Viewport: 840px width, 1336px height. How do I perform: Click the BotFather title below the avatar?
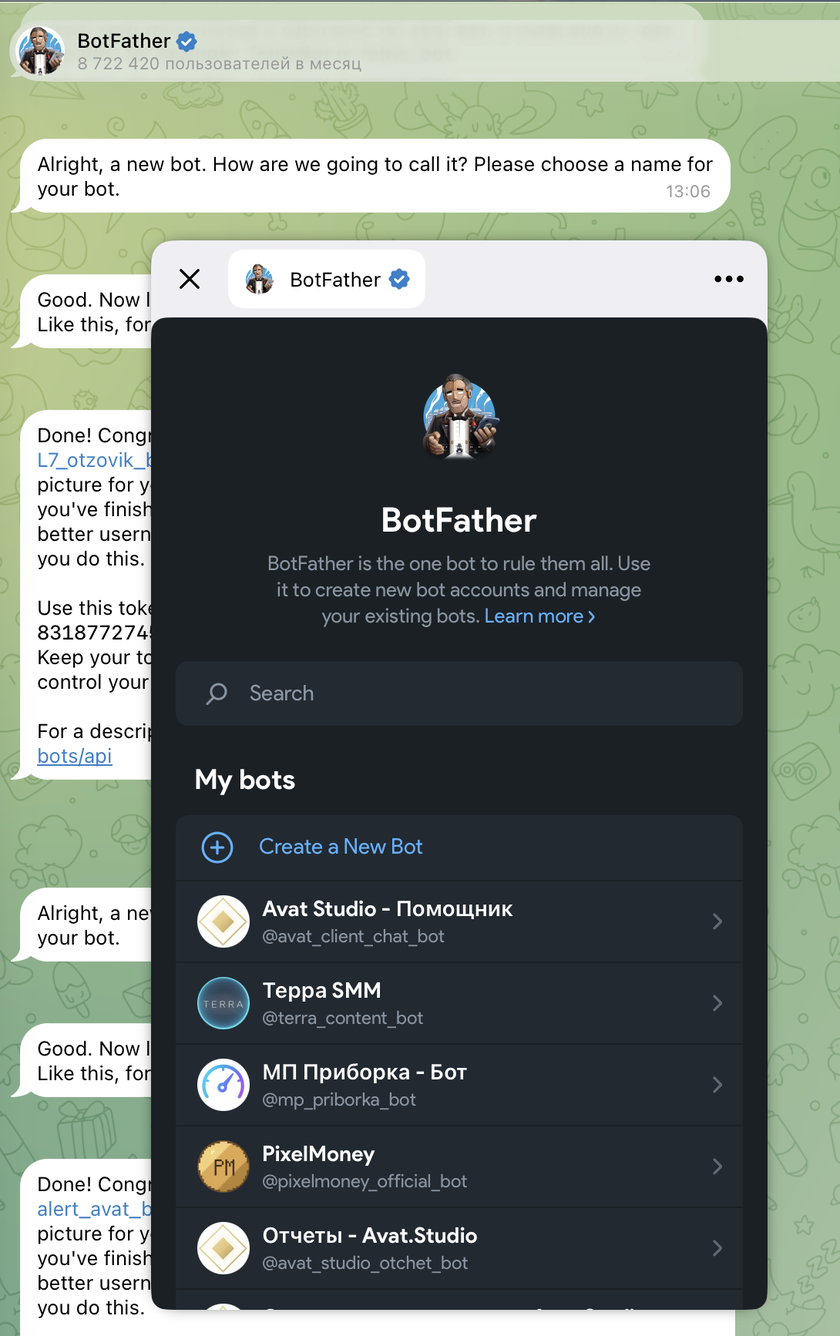click(x=459, y=520)
